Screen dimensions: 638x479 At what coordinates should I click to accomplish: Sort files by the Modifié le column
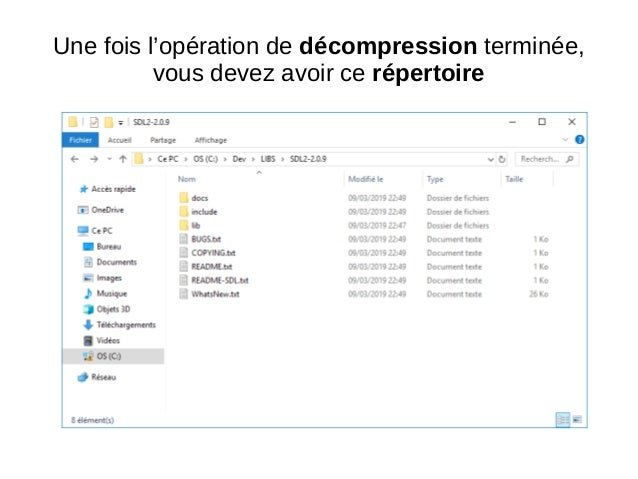point(365,179)
